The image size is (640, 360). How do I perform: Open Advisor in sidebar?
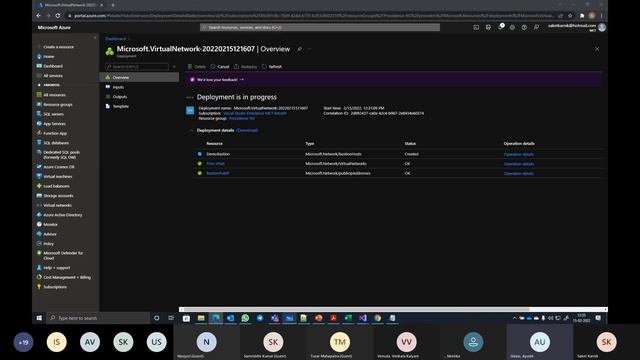pos(47,234)
